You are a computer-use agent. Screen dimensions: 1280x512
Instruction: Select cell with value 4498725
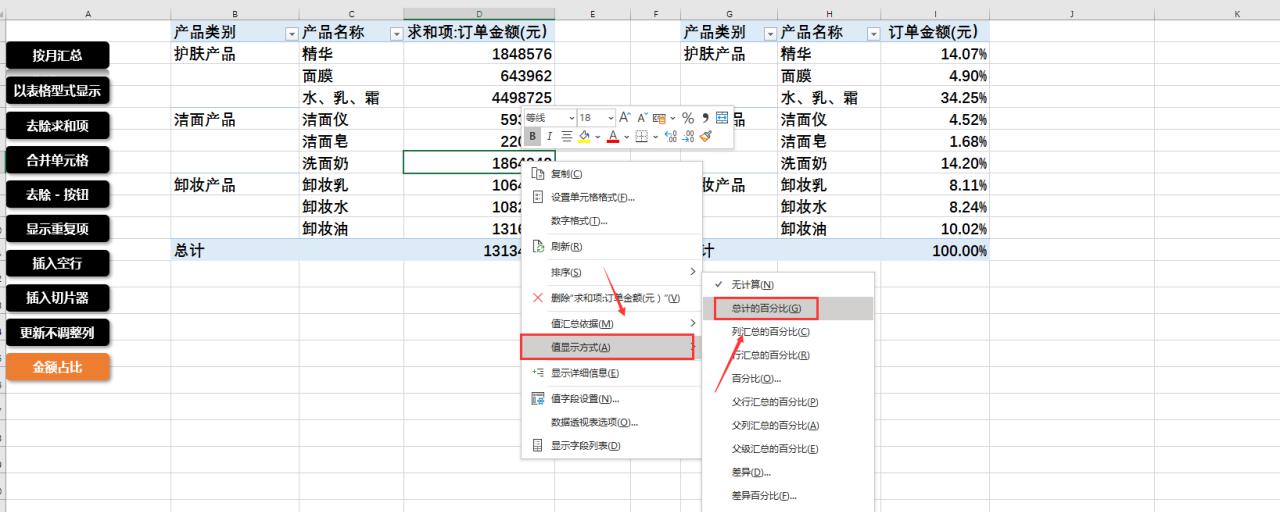[x=479, y=98]
